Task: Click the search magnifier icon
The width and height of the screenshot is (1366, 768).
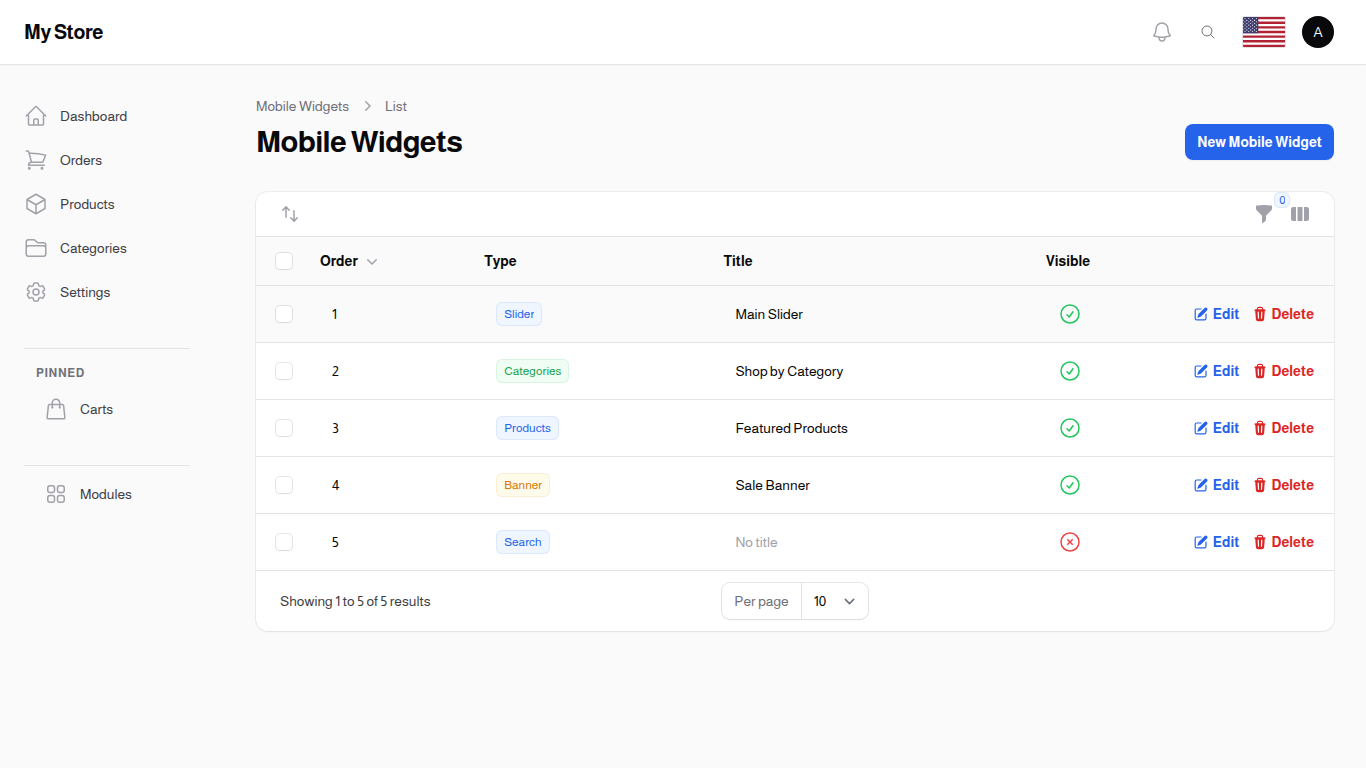Action: (1208, 31)
